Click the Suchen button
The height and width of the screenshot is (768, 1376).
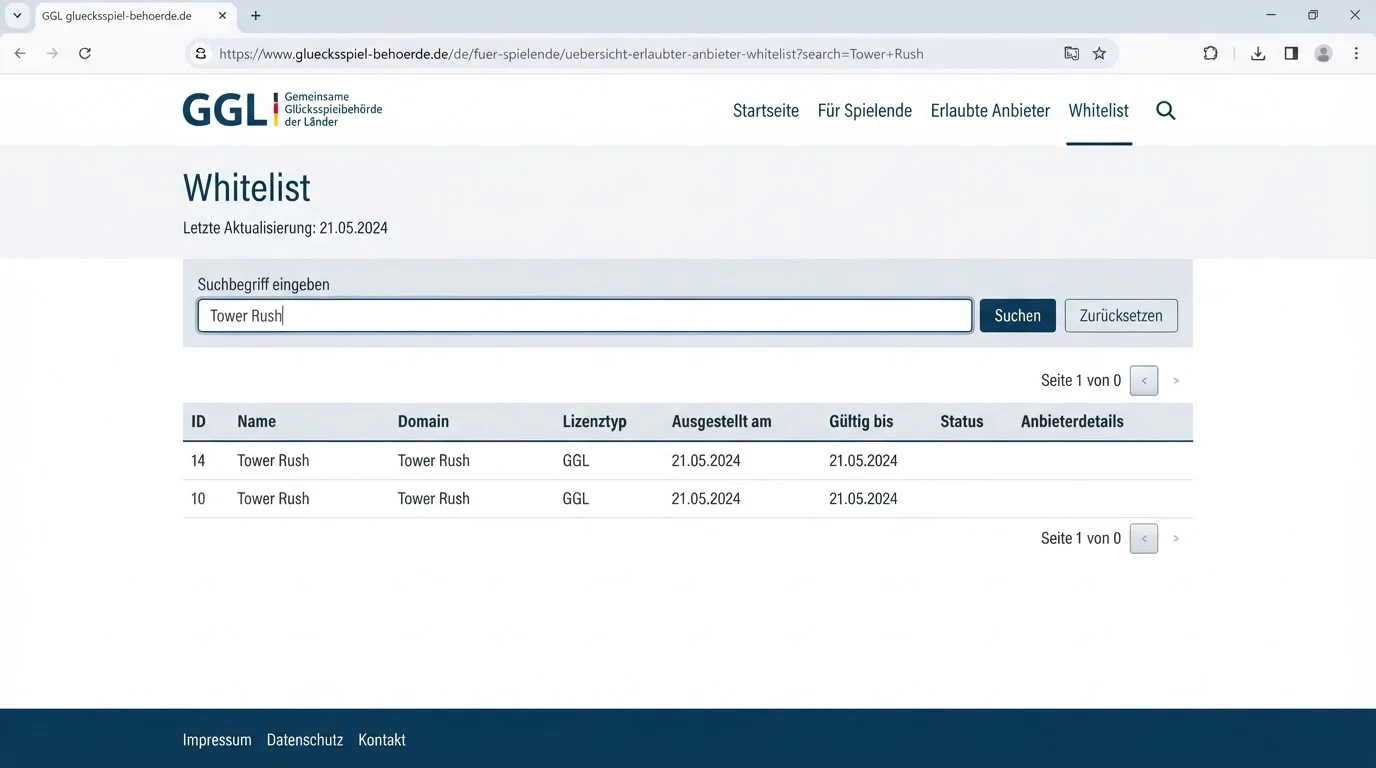(x=1018, y=316)
